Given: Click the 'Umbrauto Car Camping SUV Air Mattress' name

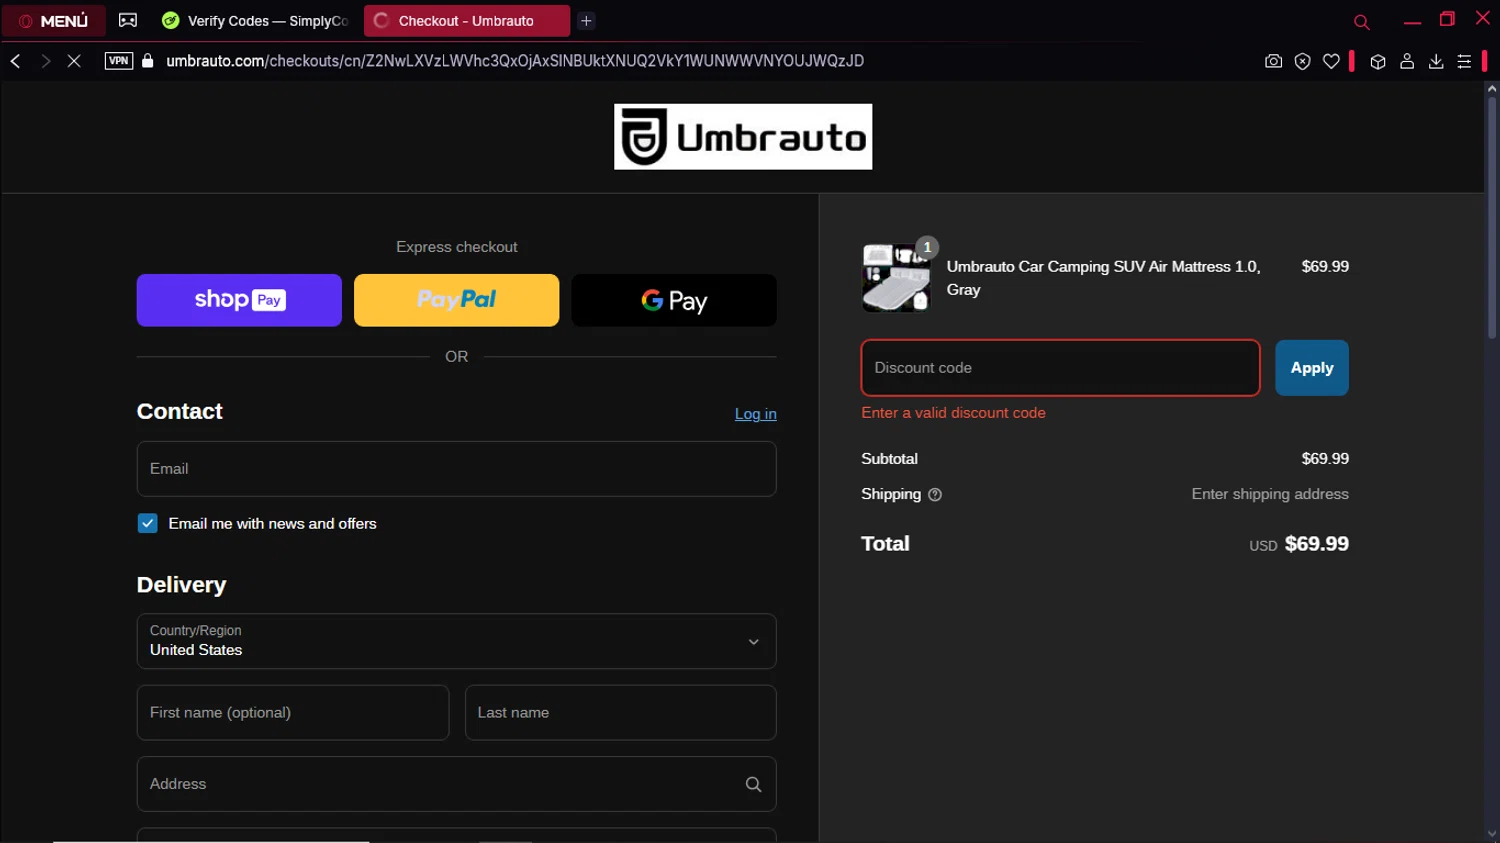Looking at the screenshot, I should [1104, 278].
